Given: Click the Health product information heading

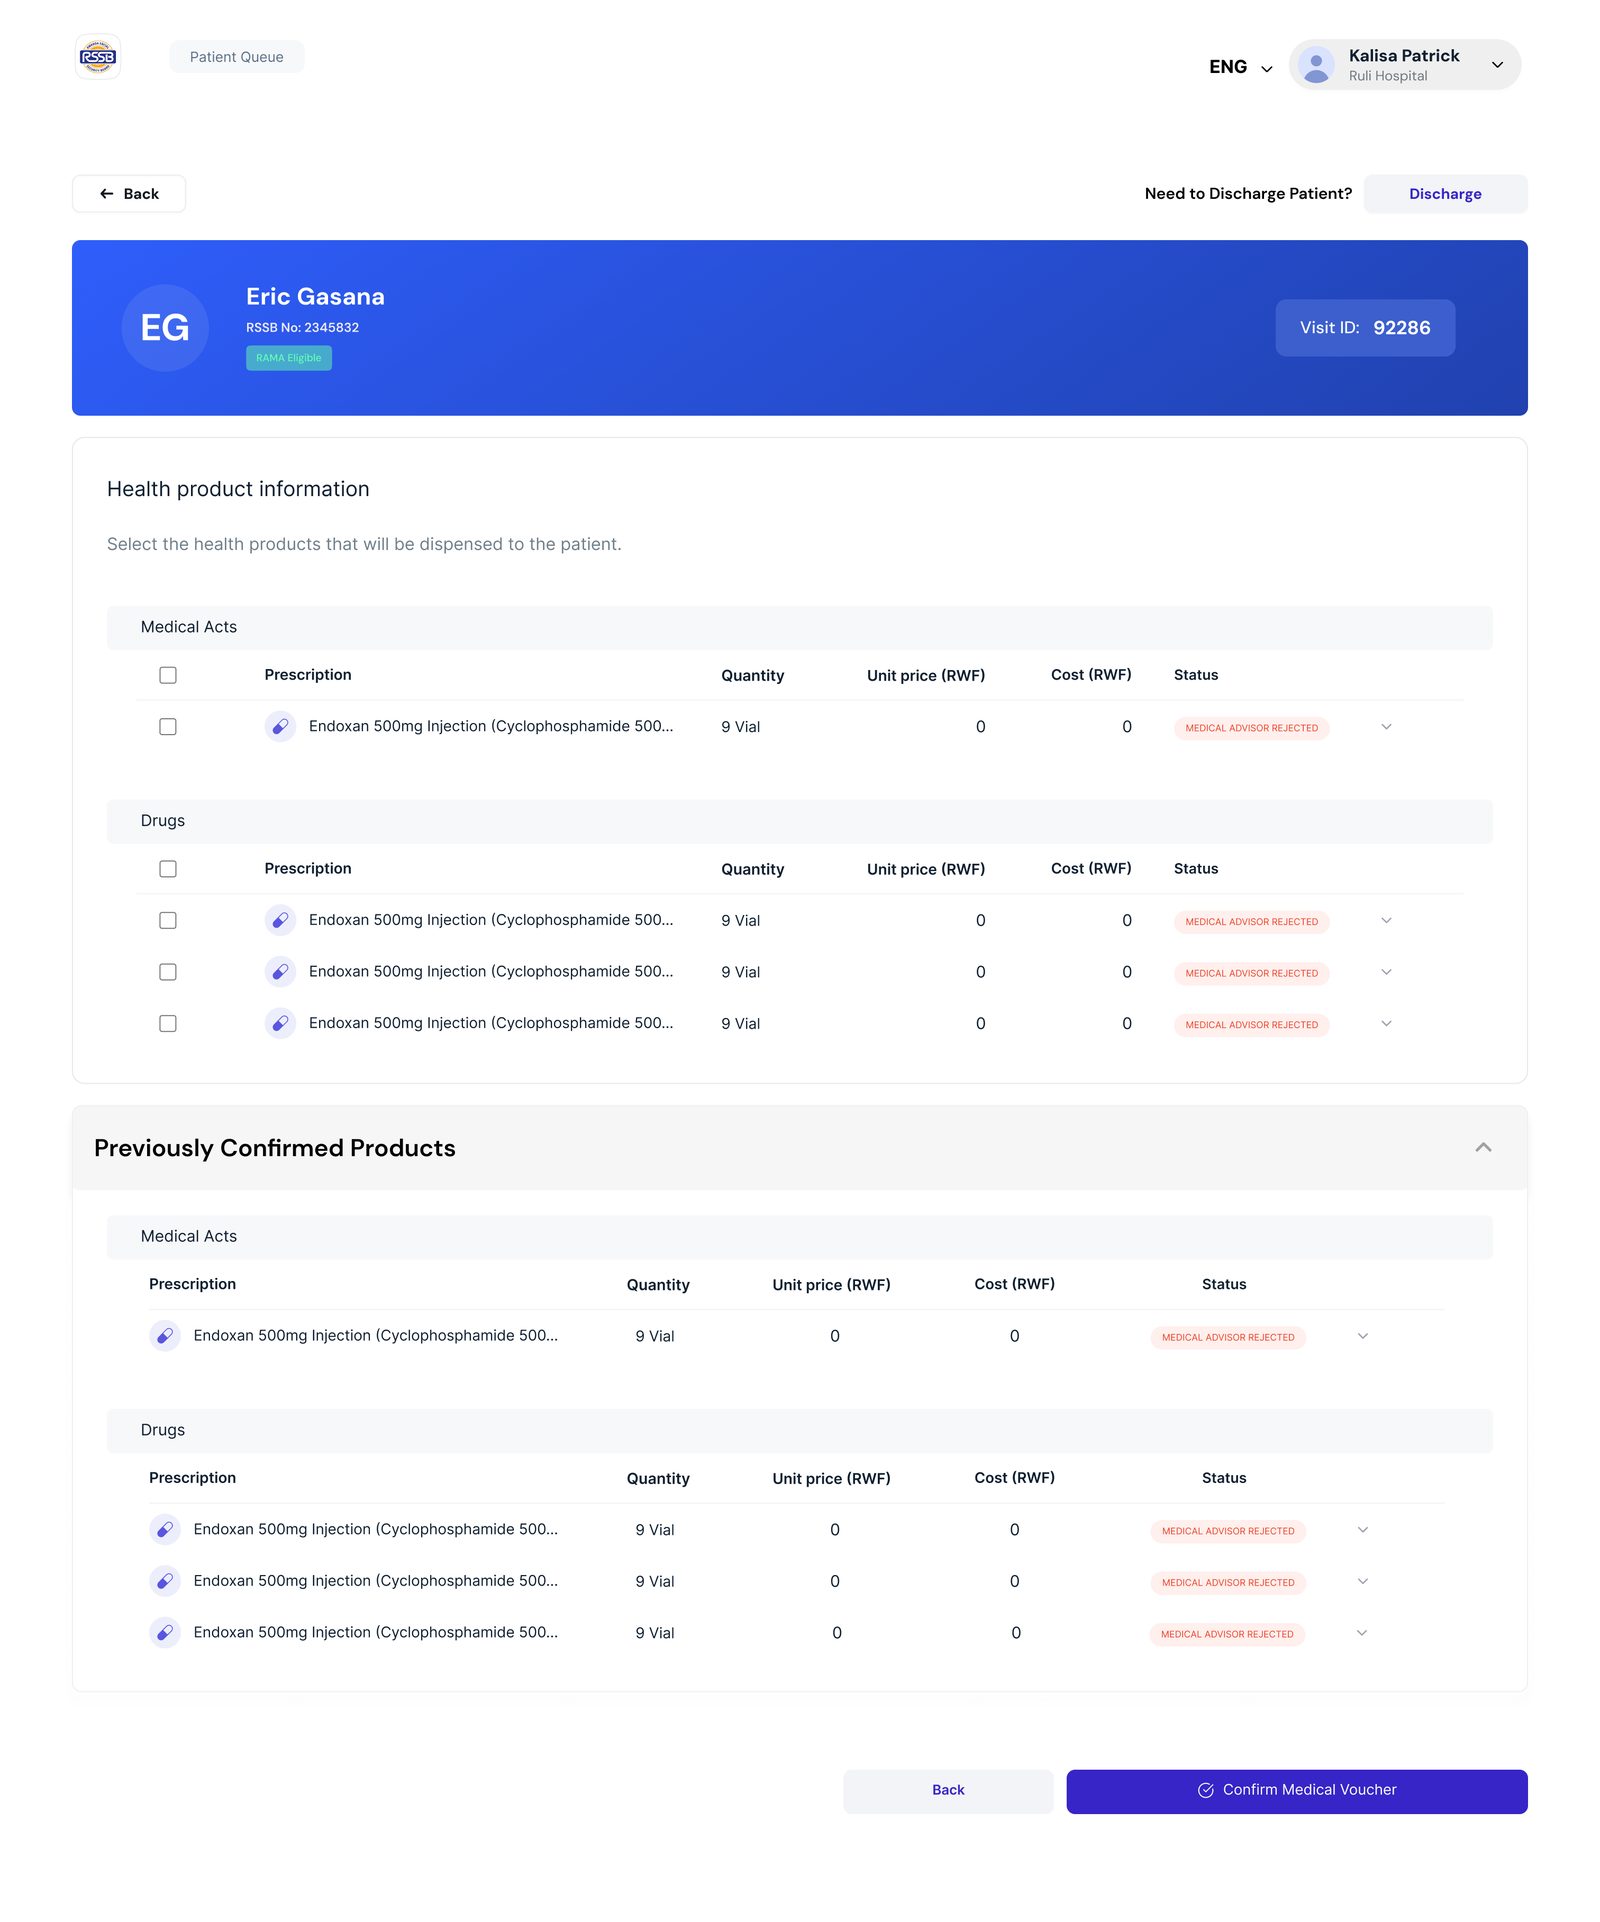Looking at the screenshot, I should 238,489.
